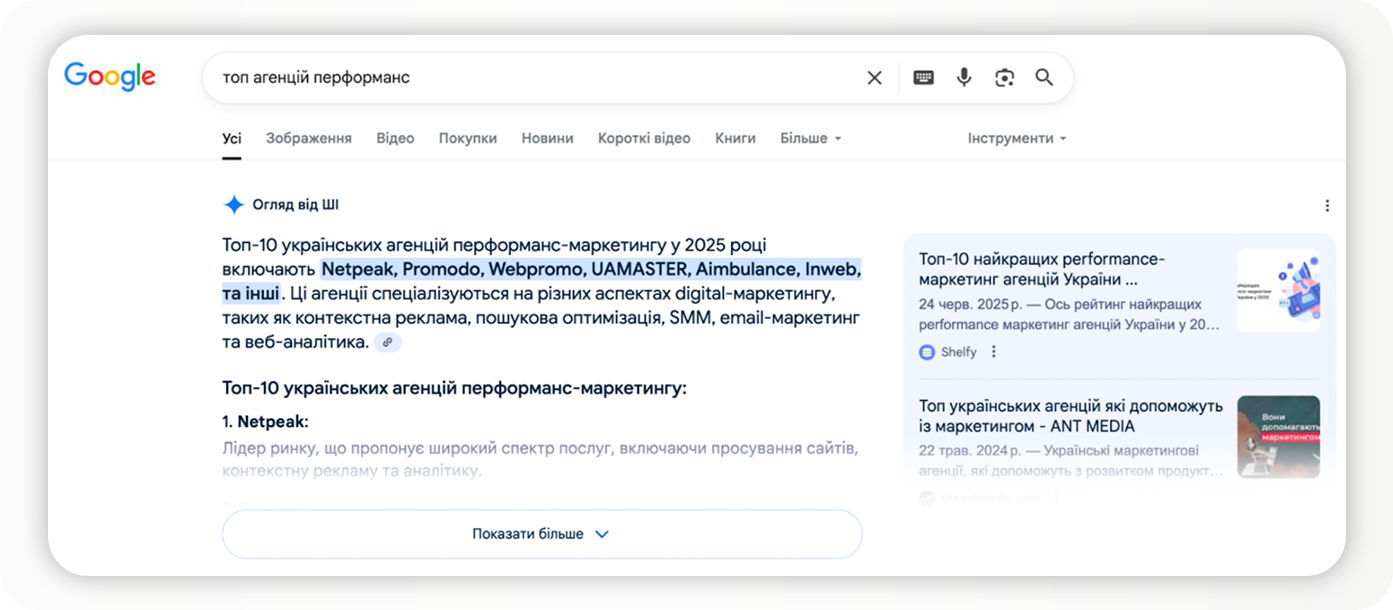Clear the search query with X icon
The image size is (1393, 610).
[874, 78]
